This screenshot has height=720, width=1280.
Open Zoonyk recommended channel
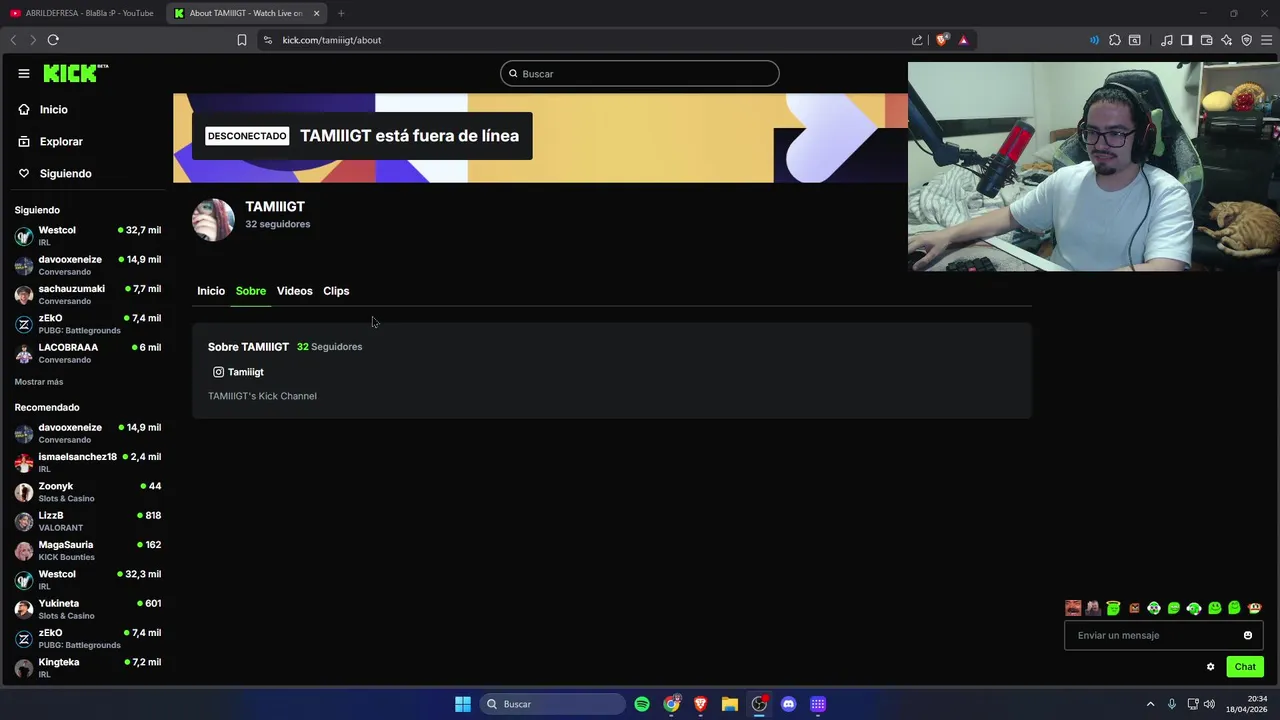pyautogui.click(x=88, y=492)
